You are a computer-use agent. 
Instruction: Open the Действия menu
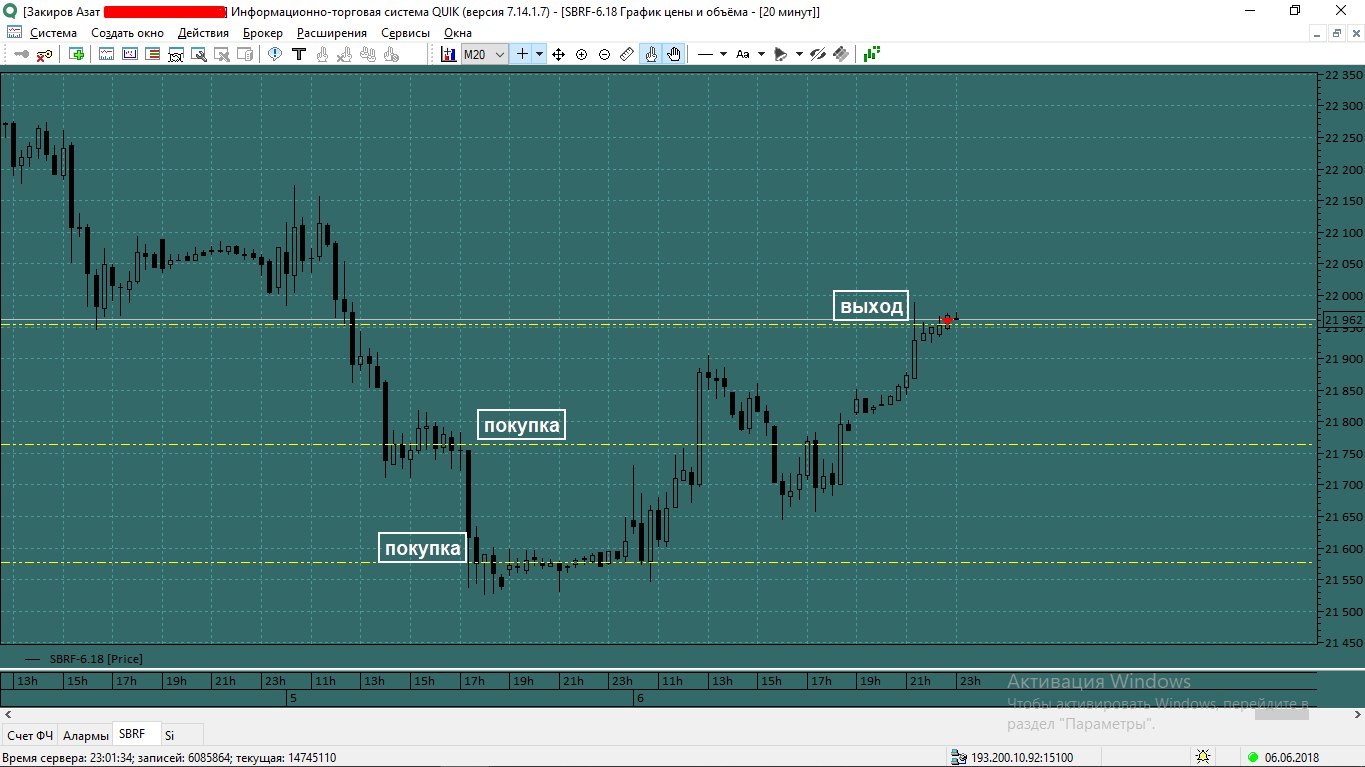[203, 33]
